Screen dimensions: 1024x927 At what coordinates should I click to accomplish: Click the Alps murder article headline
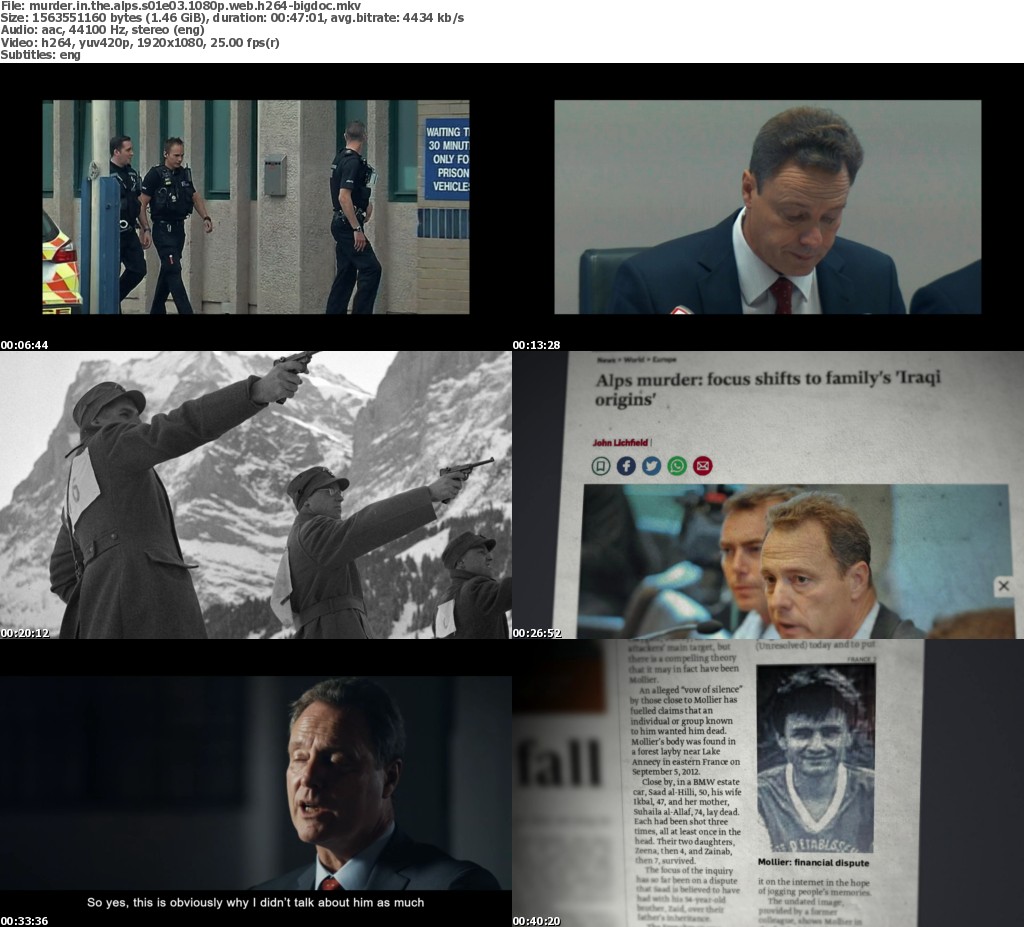tap(767, 389)
